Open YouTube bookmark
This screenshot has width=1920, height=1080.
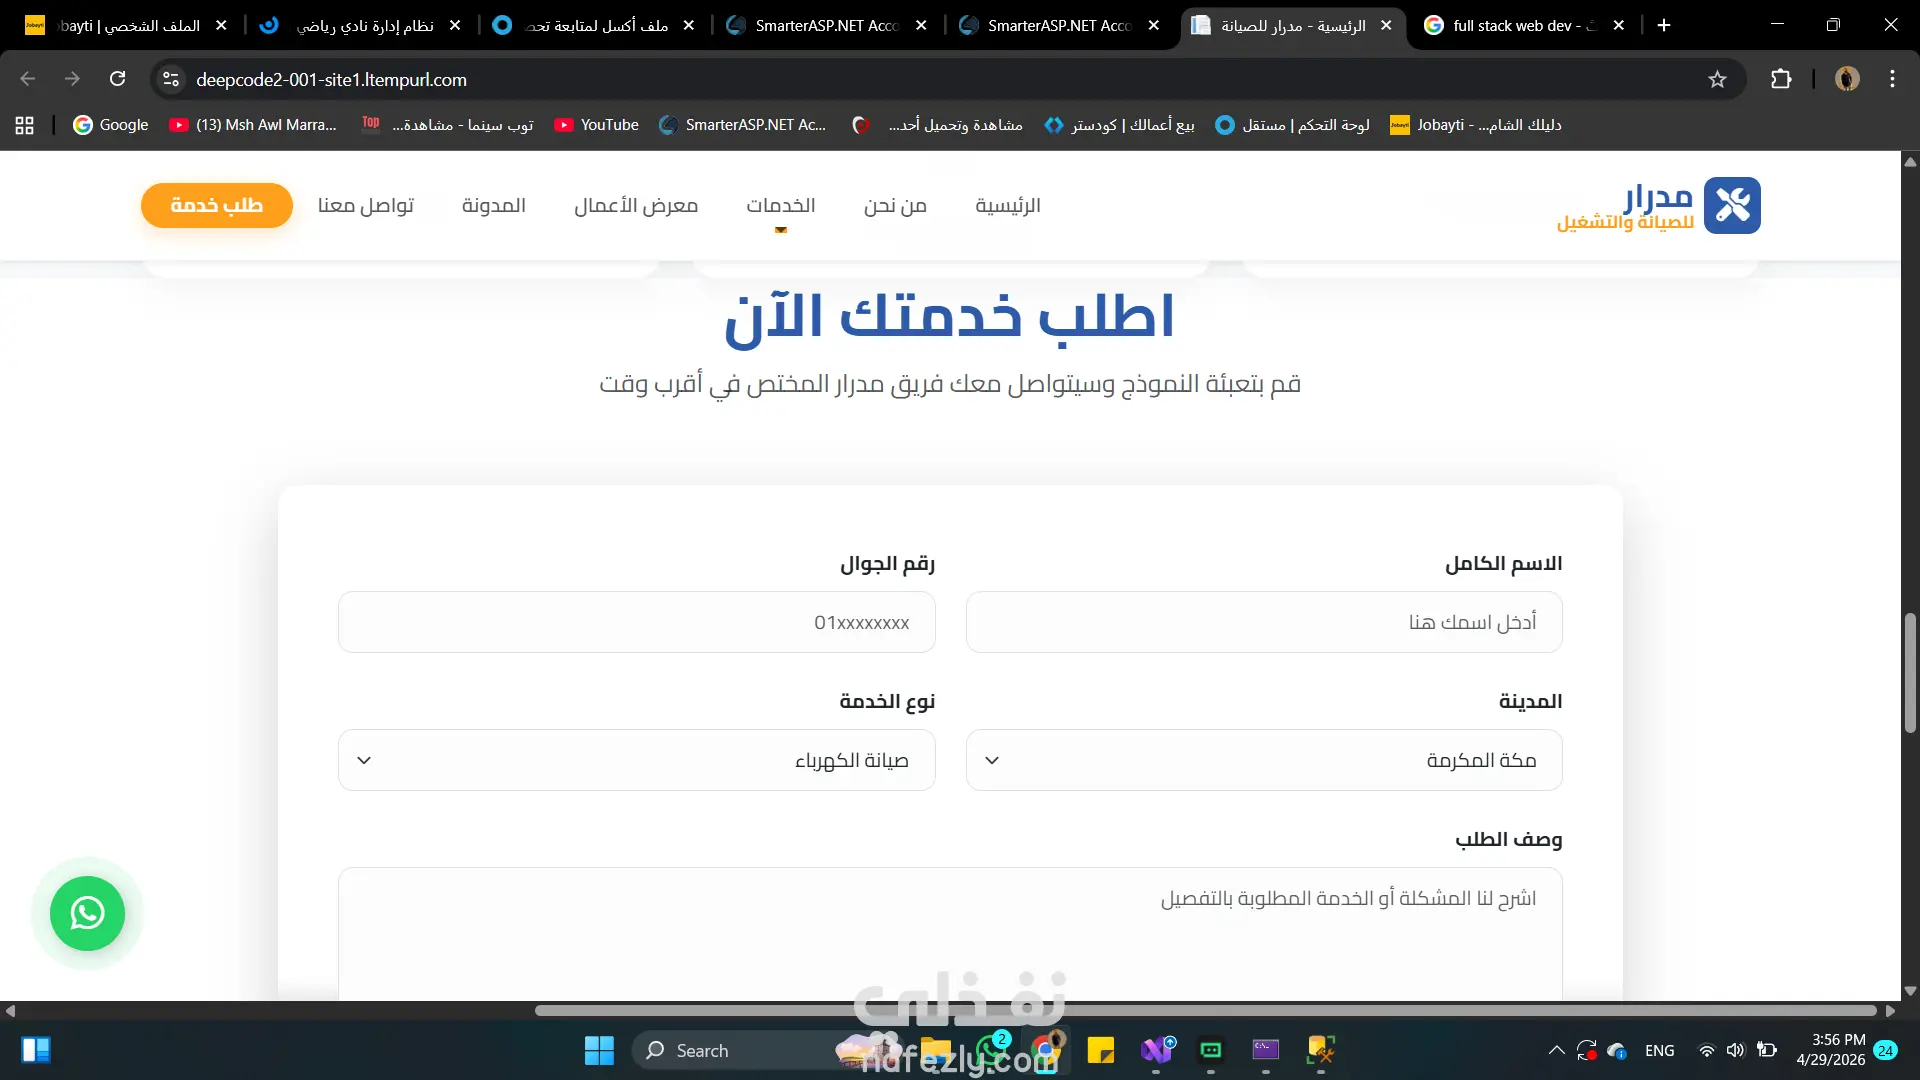click(597, 125)
